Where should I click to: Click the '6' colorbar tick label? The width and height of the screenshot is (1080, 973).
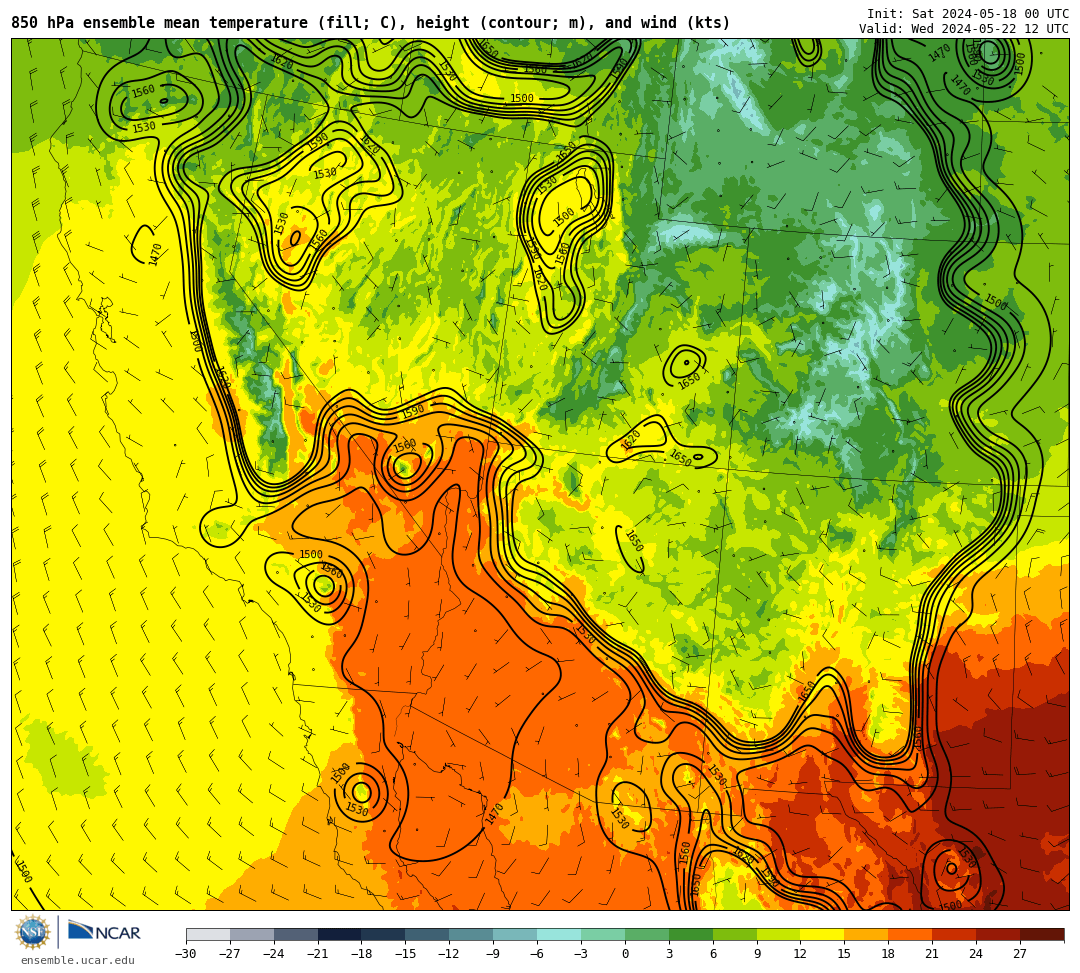(x=713, y=954)
